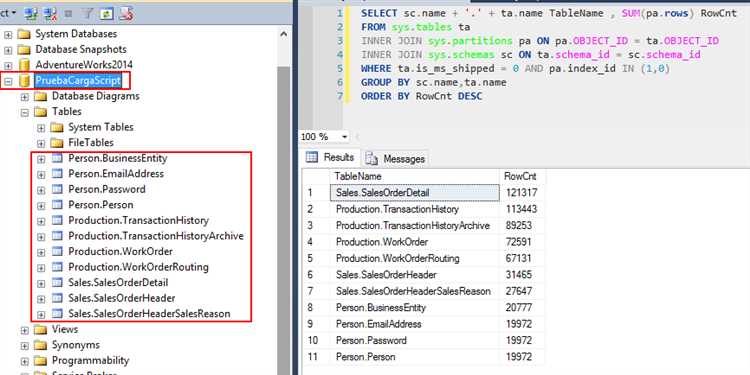Select the row count cell 27647
This screenshot has height=375, width=750.
521,291
